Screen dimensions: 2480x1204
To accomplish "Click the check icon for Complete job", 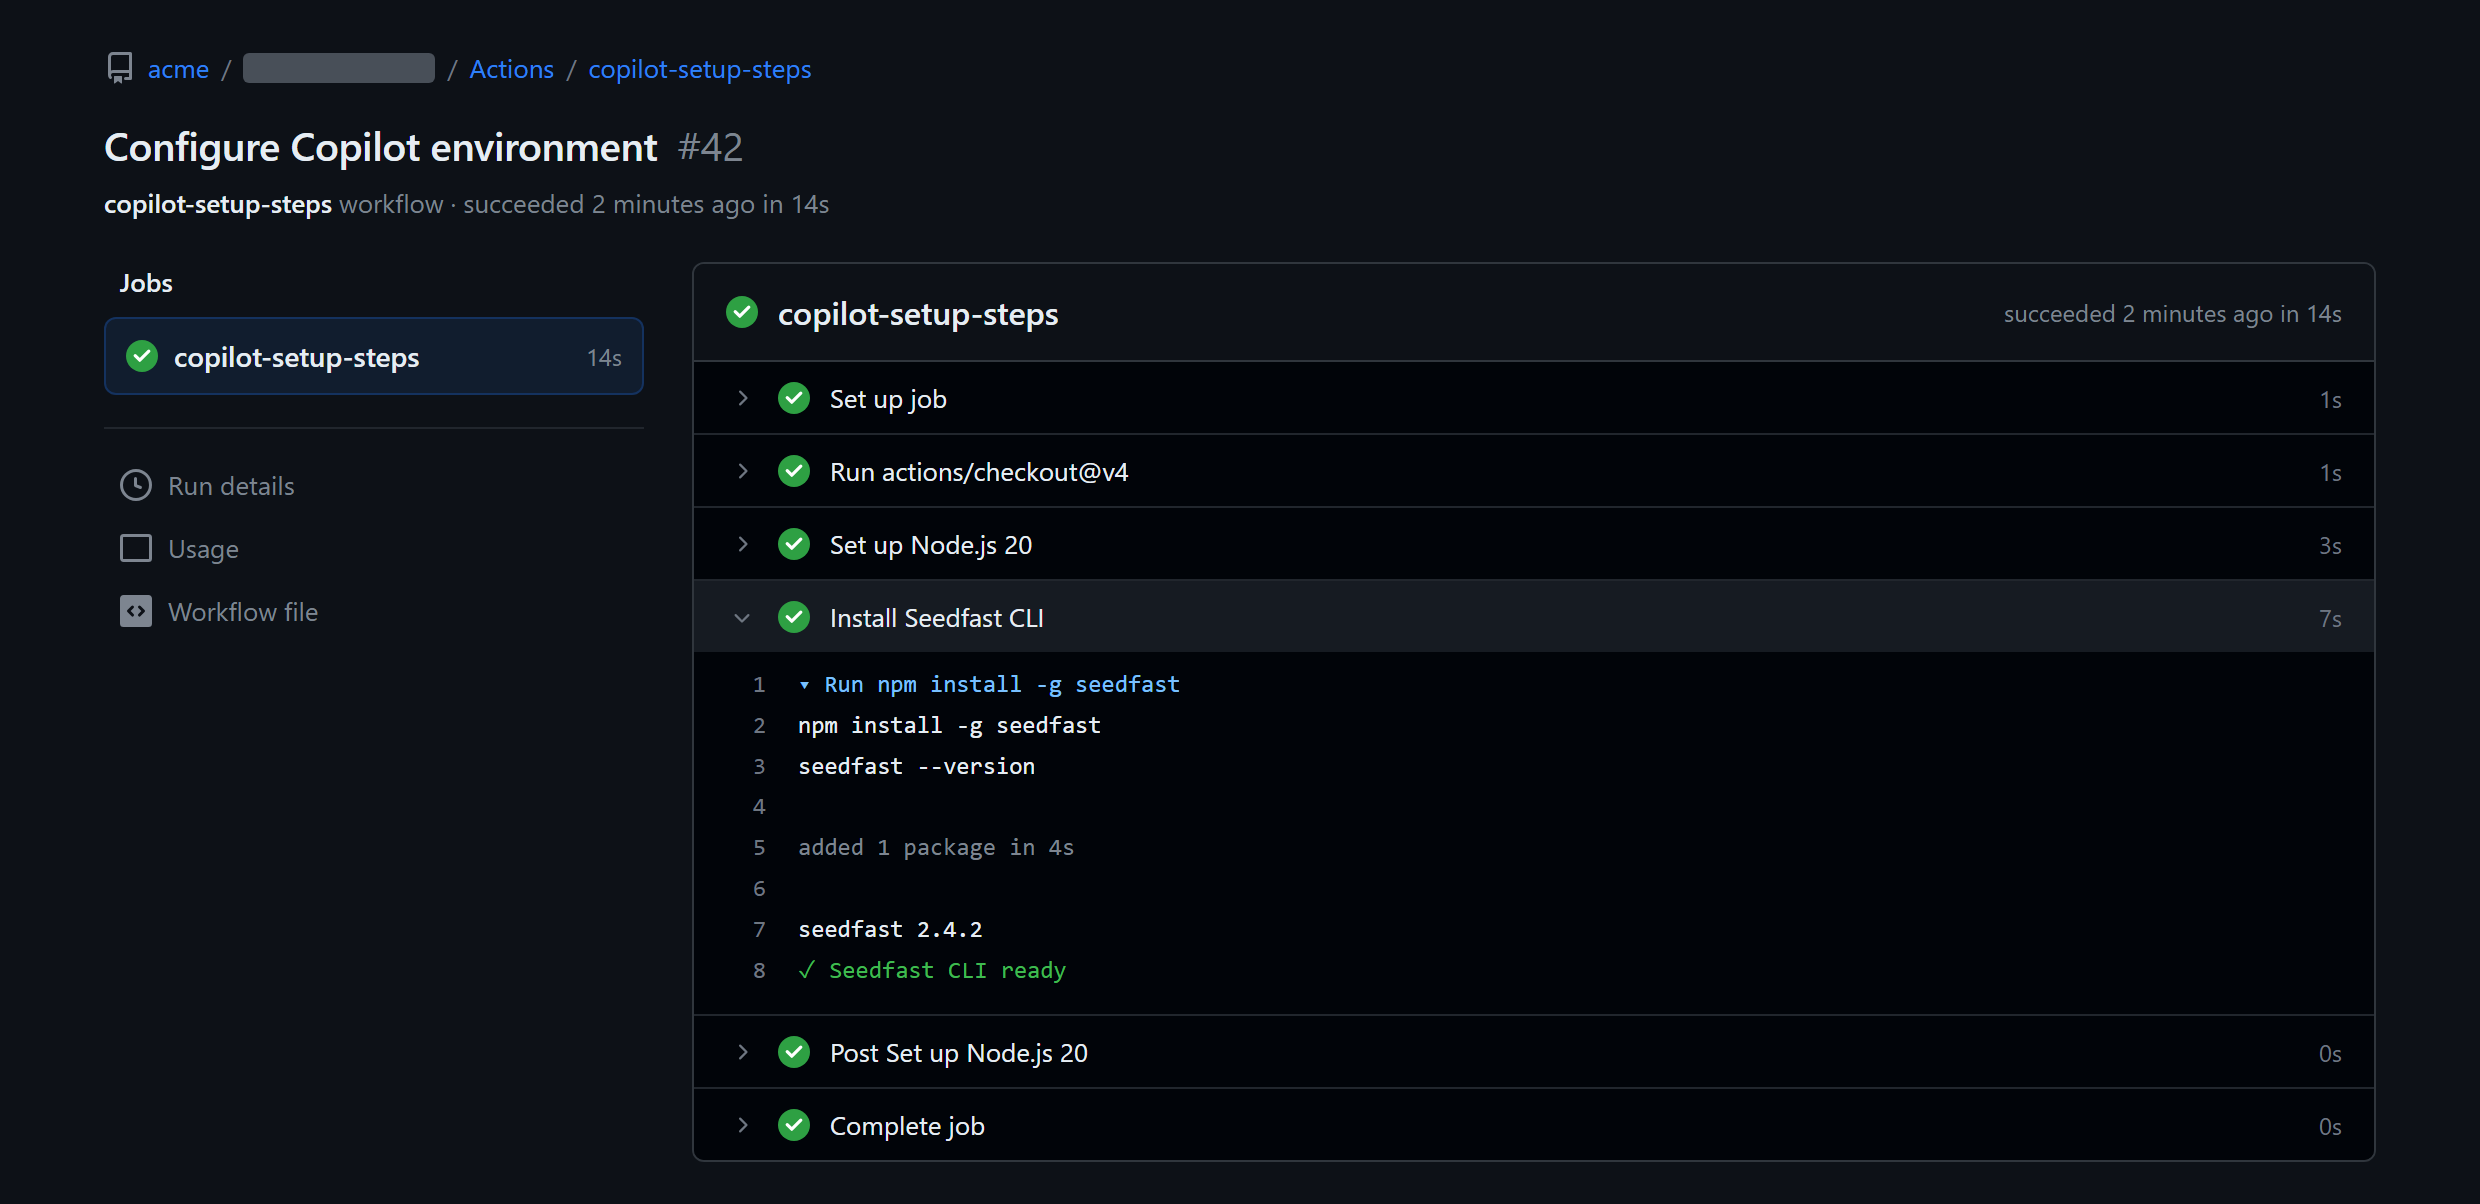I will tap(794, 1125).
